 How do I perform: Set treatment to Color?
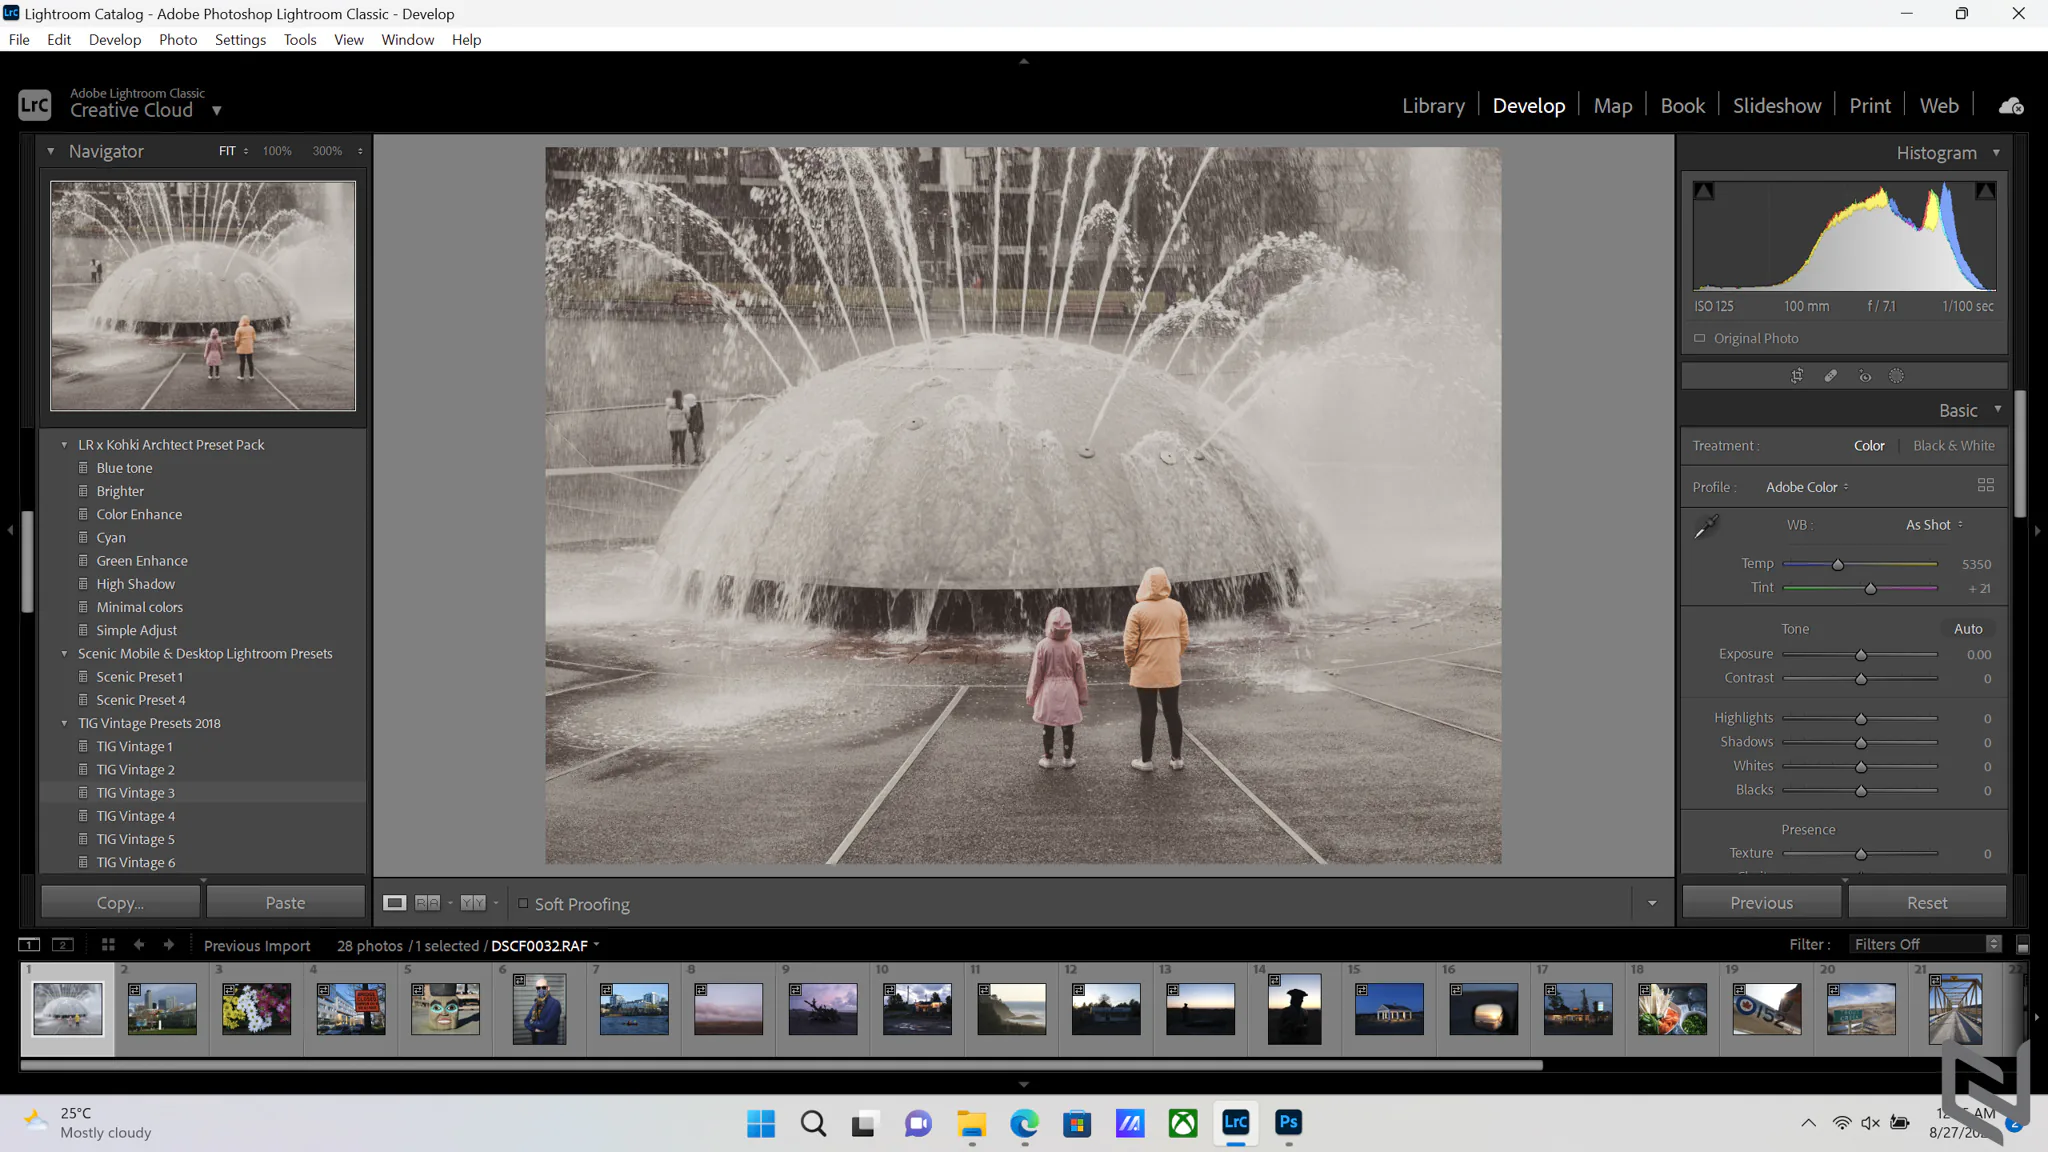point(1868,446)
